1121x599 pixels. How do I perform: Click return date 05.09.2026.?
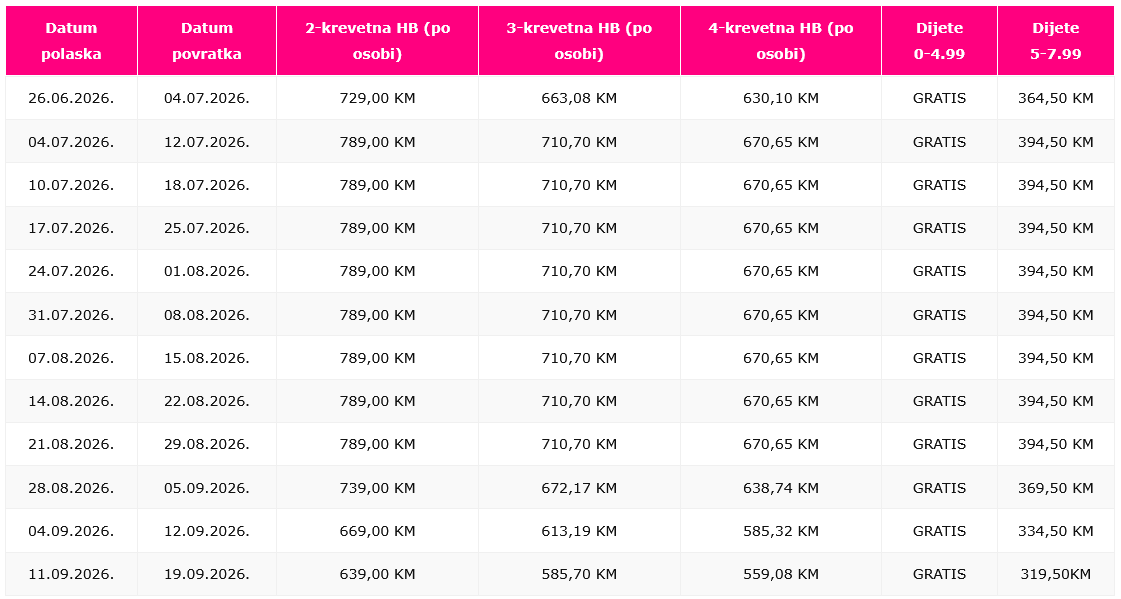pyautogui.click(x=207, y=488)
